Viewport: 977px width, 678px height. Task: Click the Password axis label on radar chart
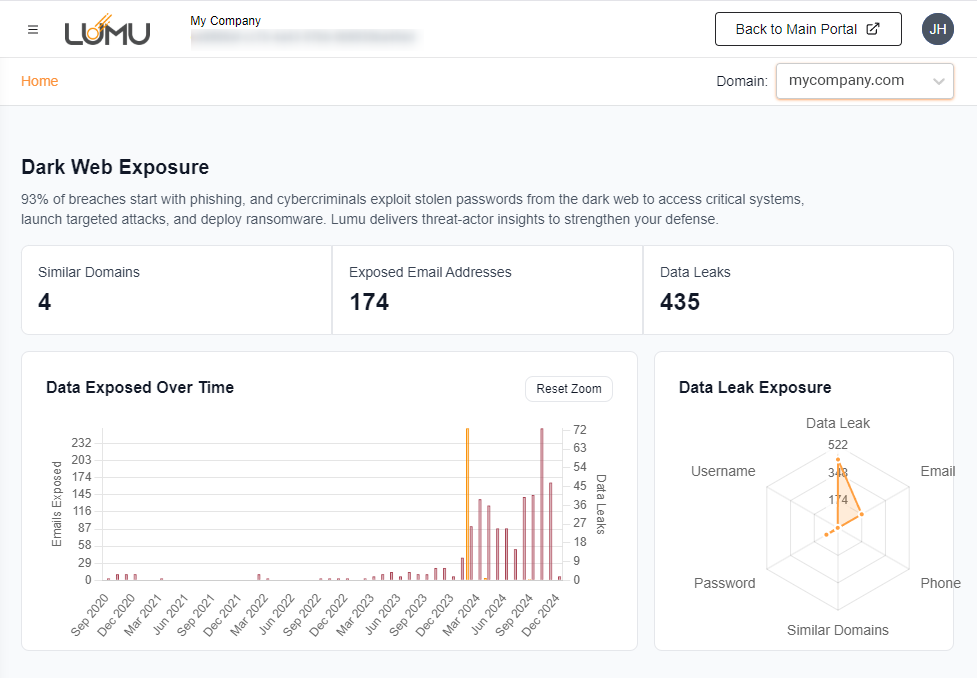725,583
